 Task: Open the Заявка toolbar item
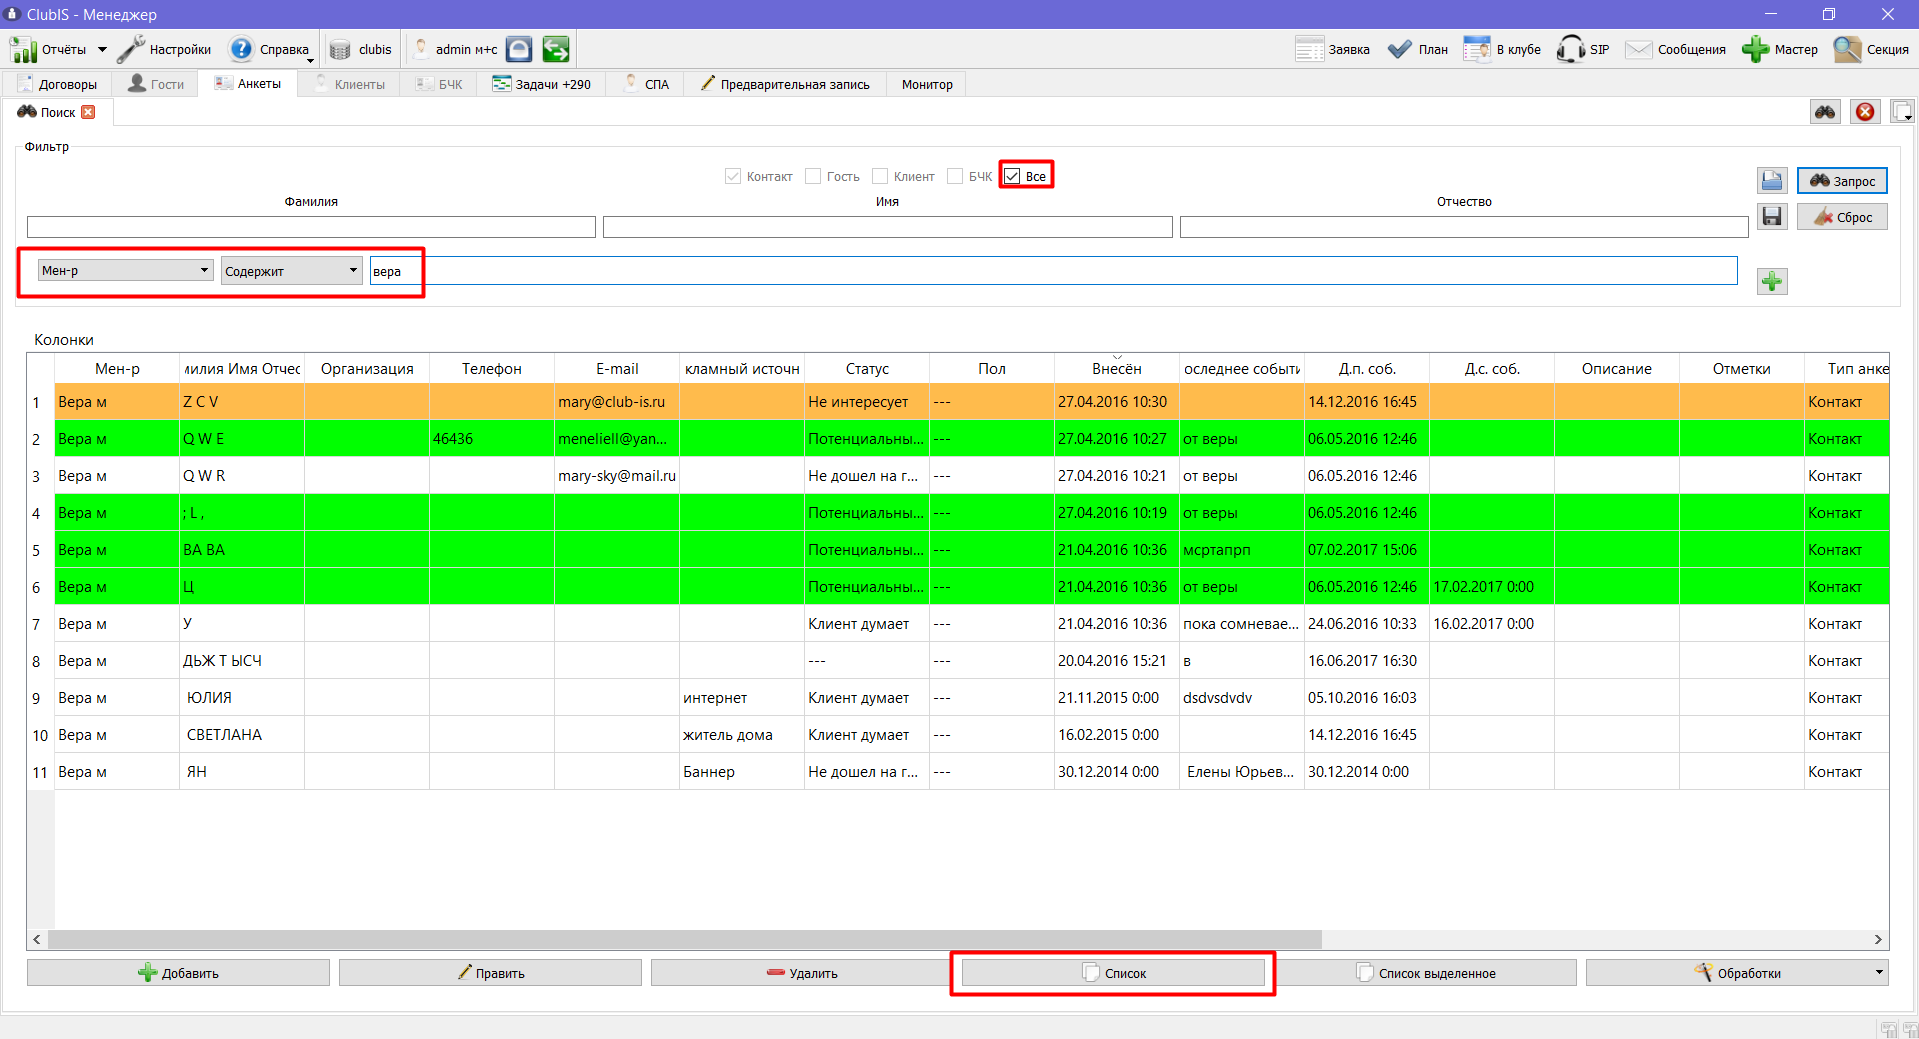click(x=1332, y=49)
